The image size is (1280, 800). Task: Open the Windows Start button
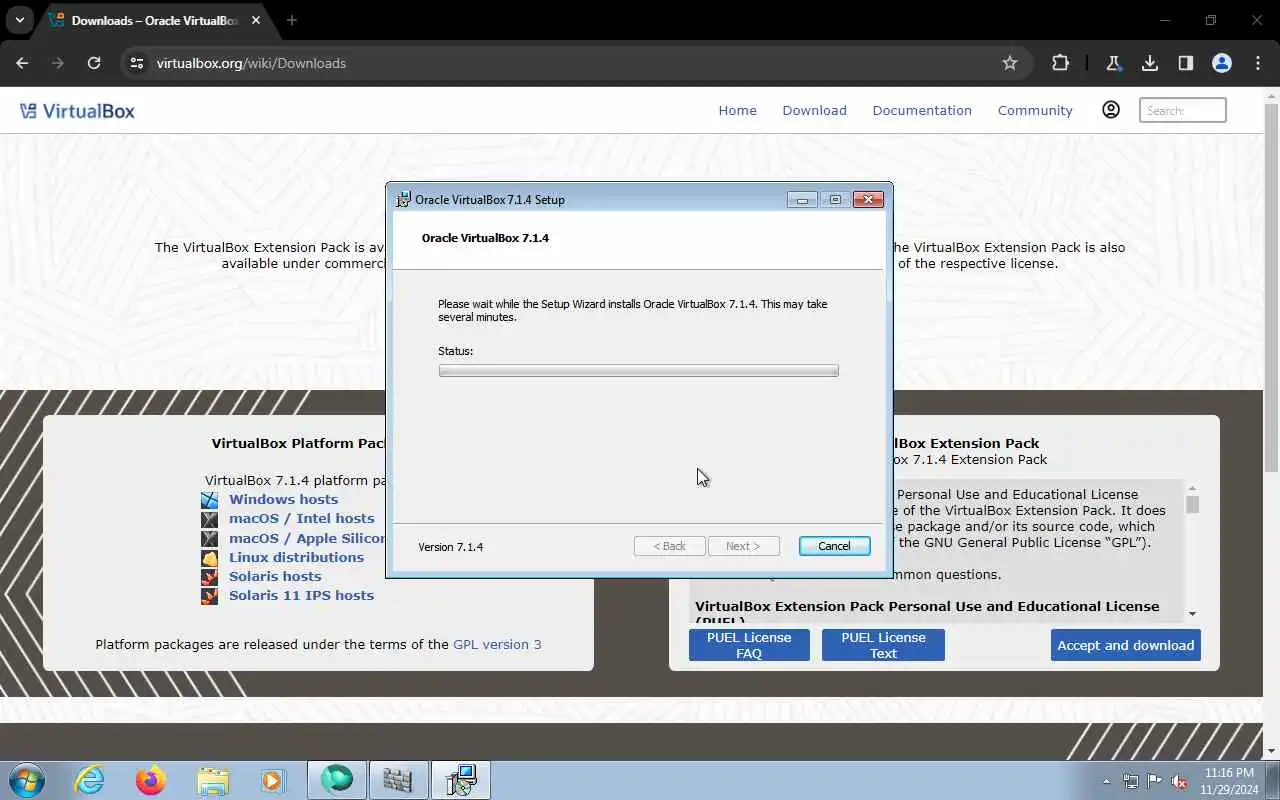pos(27,780)
